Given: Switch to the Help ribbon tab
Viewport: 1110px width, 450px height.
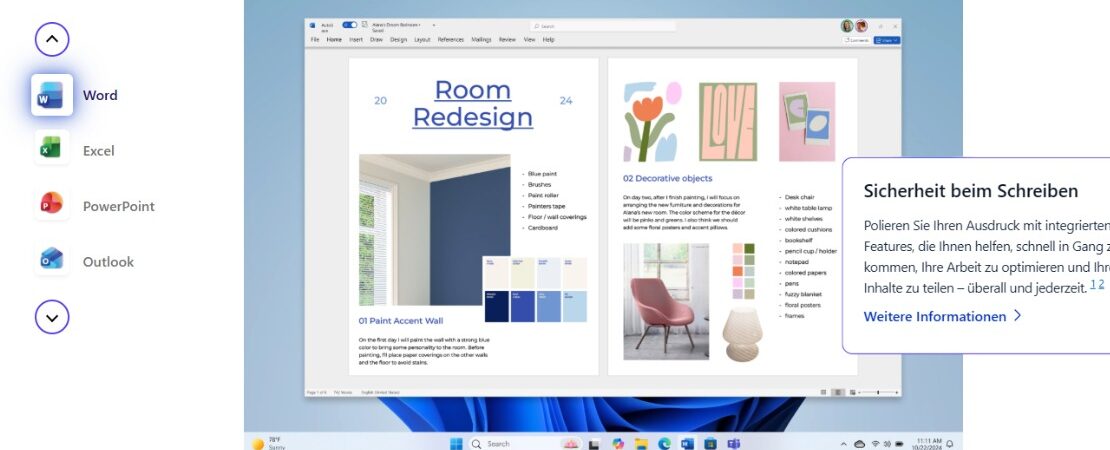Looking at the screenshot, I should (x=548, y=40).
